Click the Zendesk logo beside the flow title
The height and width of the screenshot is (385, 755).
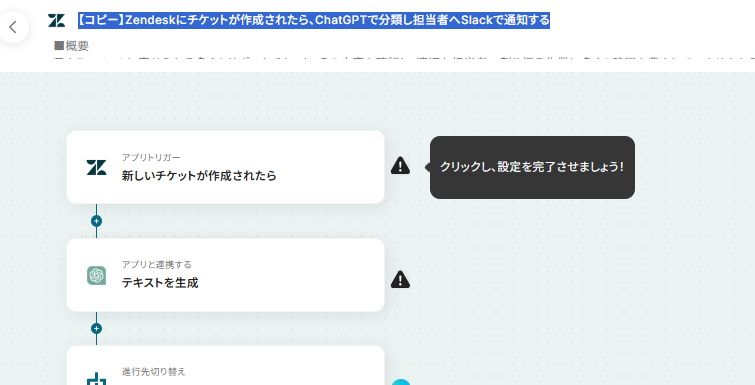click(x=56, y=21)
